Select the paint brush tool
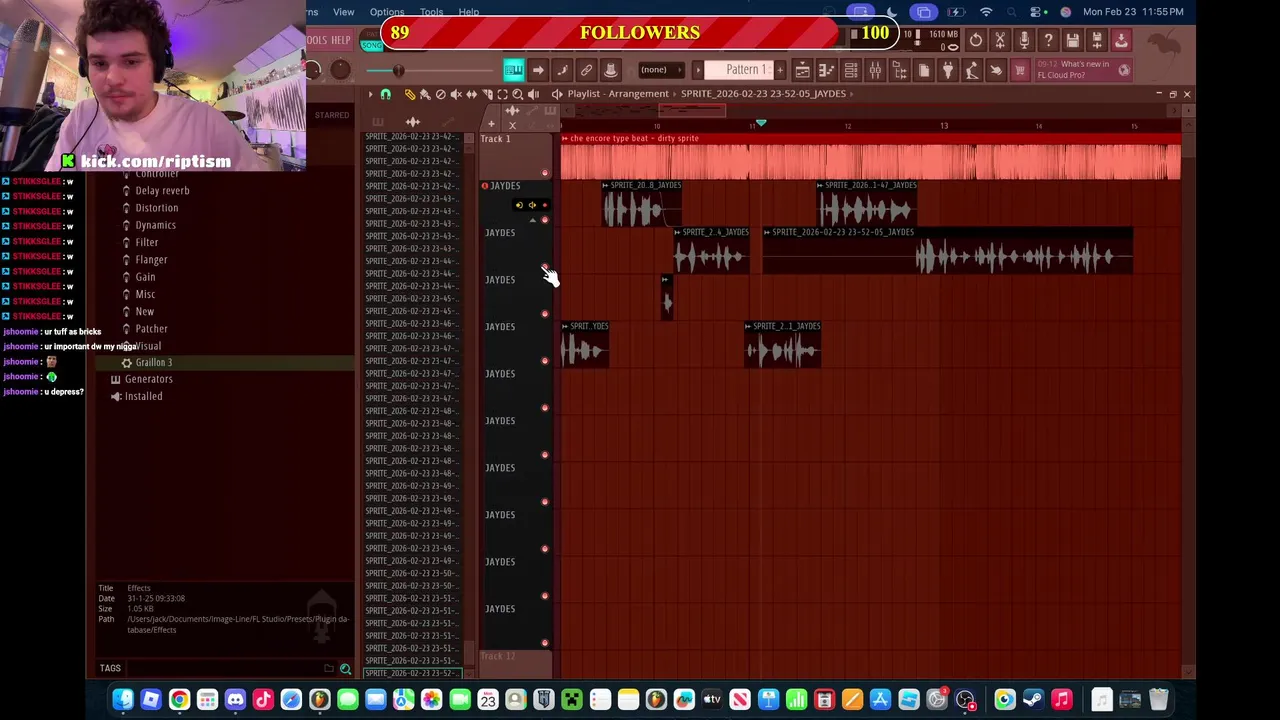1280x720 pixels. [x=425, y=94]
